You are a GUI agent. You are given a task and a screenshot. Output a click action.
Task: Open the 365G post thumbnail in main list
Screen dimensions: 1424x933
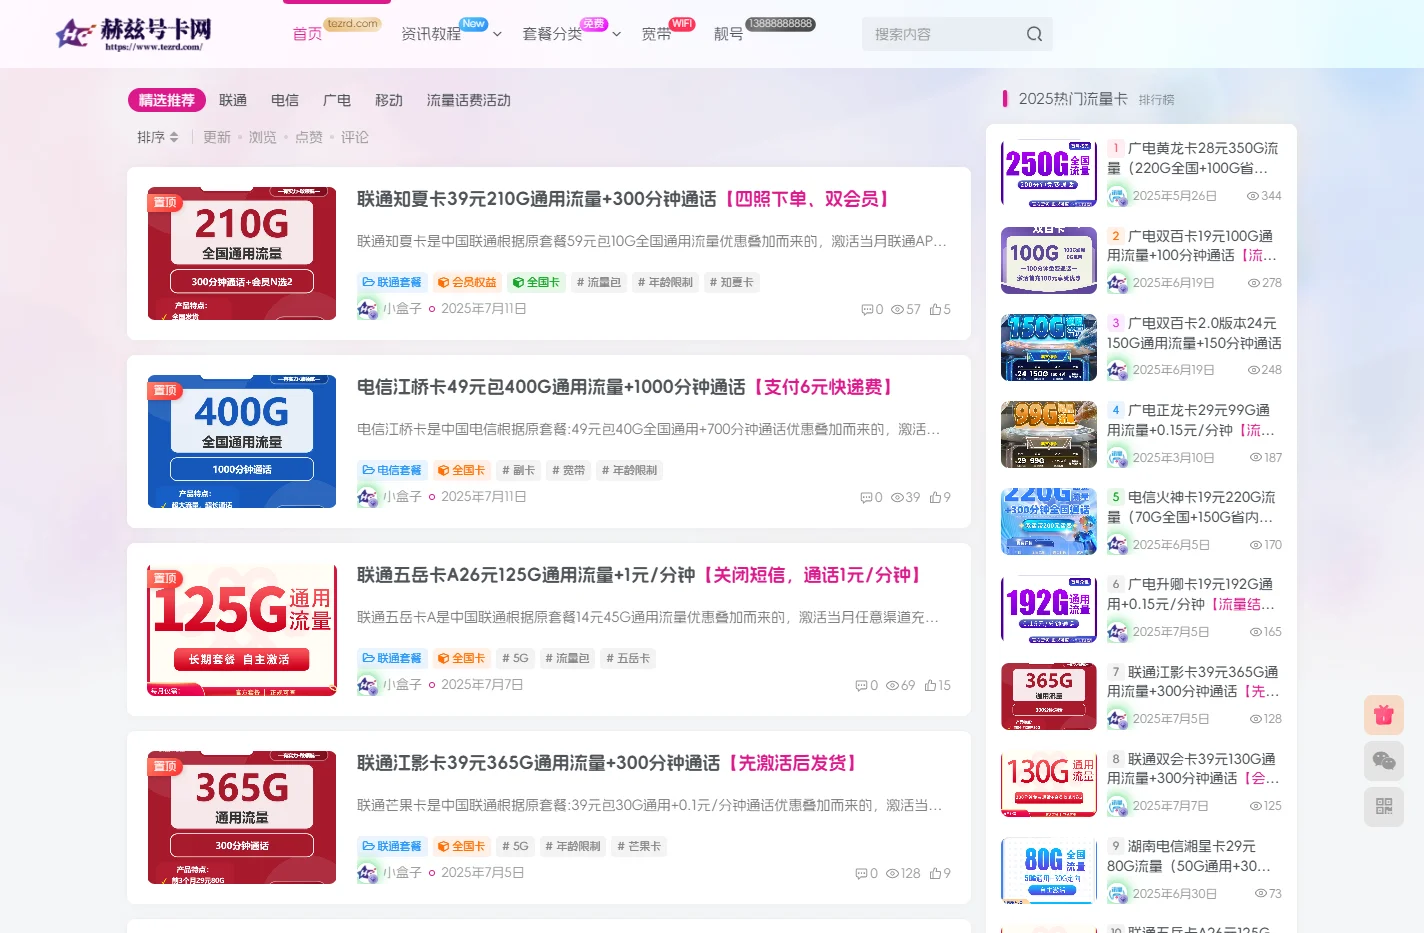242,817
